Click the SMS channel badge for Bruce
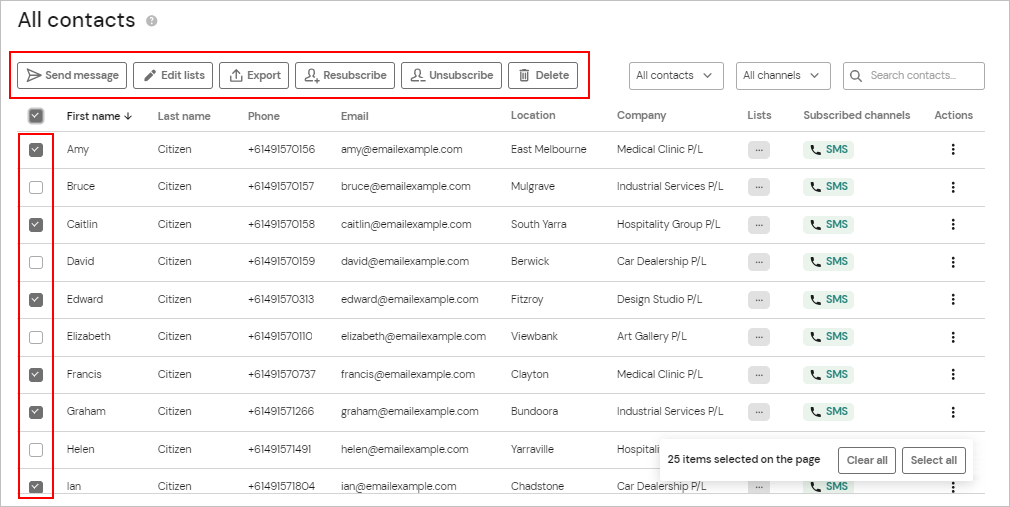This screenshot has width=1010, height=507. (x=828, y=187)
